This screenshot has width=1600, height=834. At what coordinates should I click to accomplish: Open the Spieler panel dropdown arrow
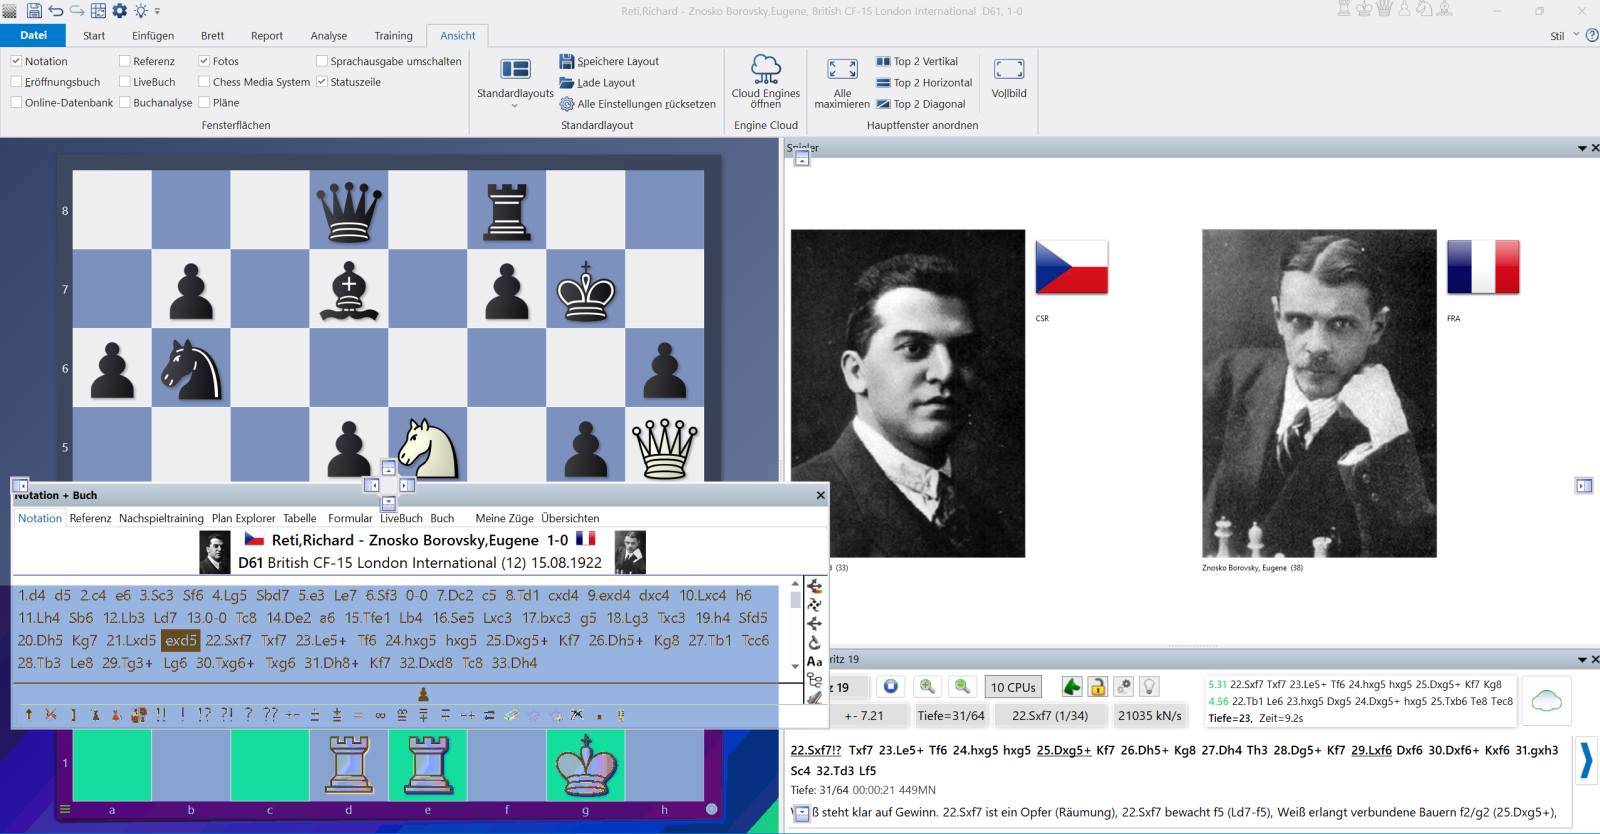pyautogui.click(x=1582, y=148)
